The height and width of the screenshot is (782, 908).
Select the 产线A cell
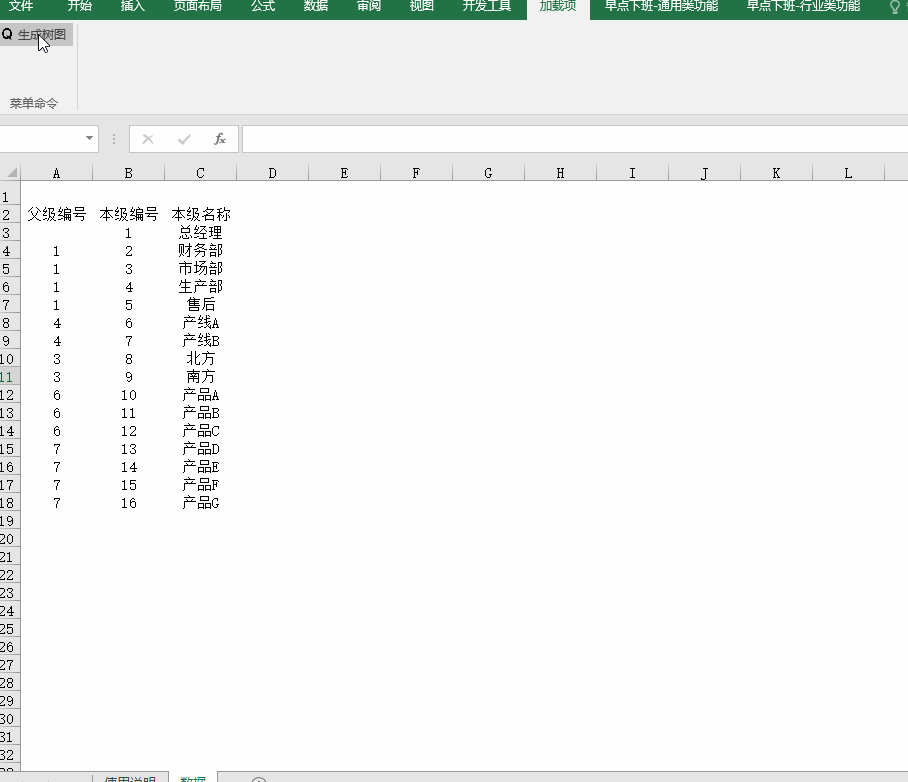(200, 323)
